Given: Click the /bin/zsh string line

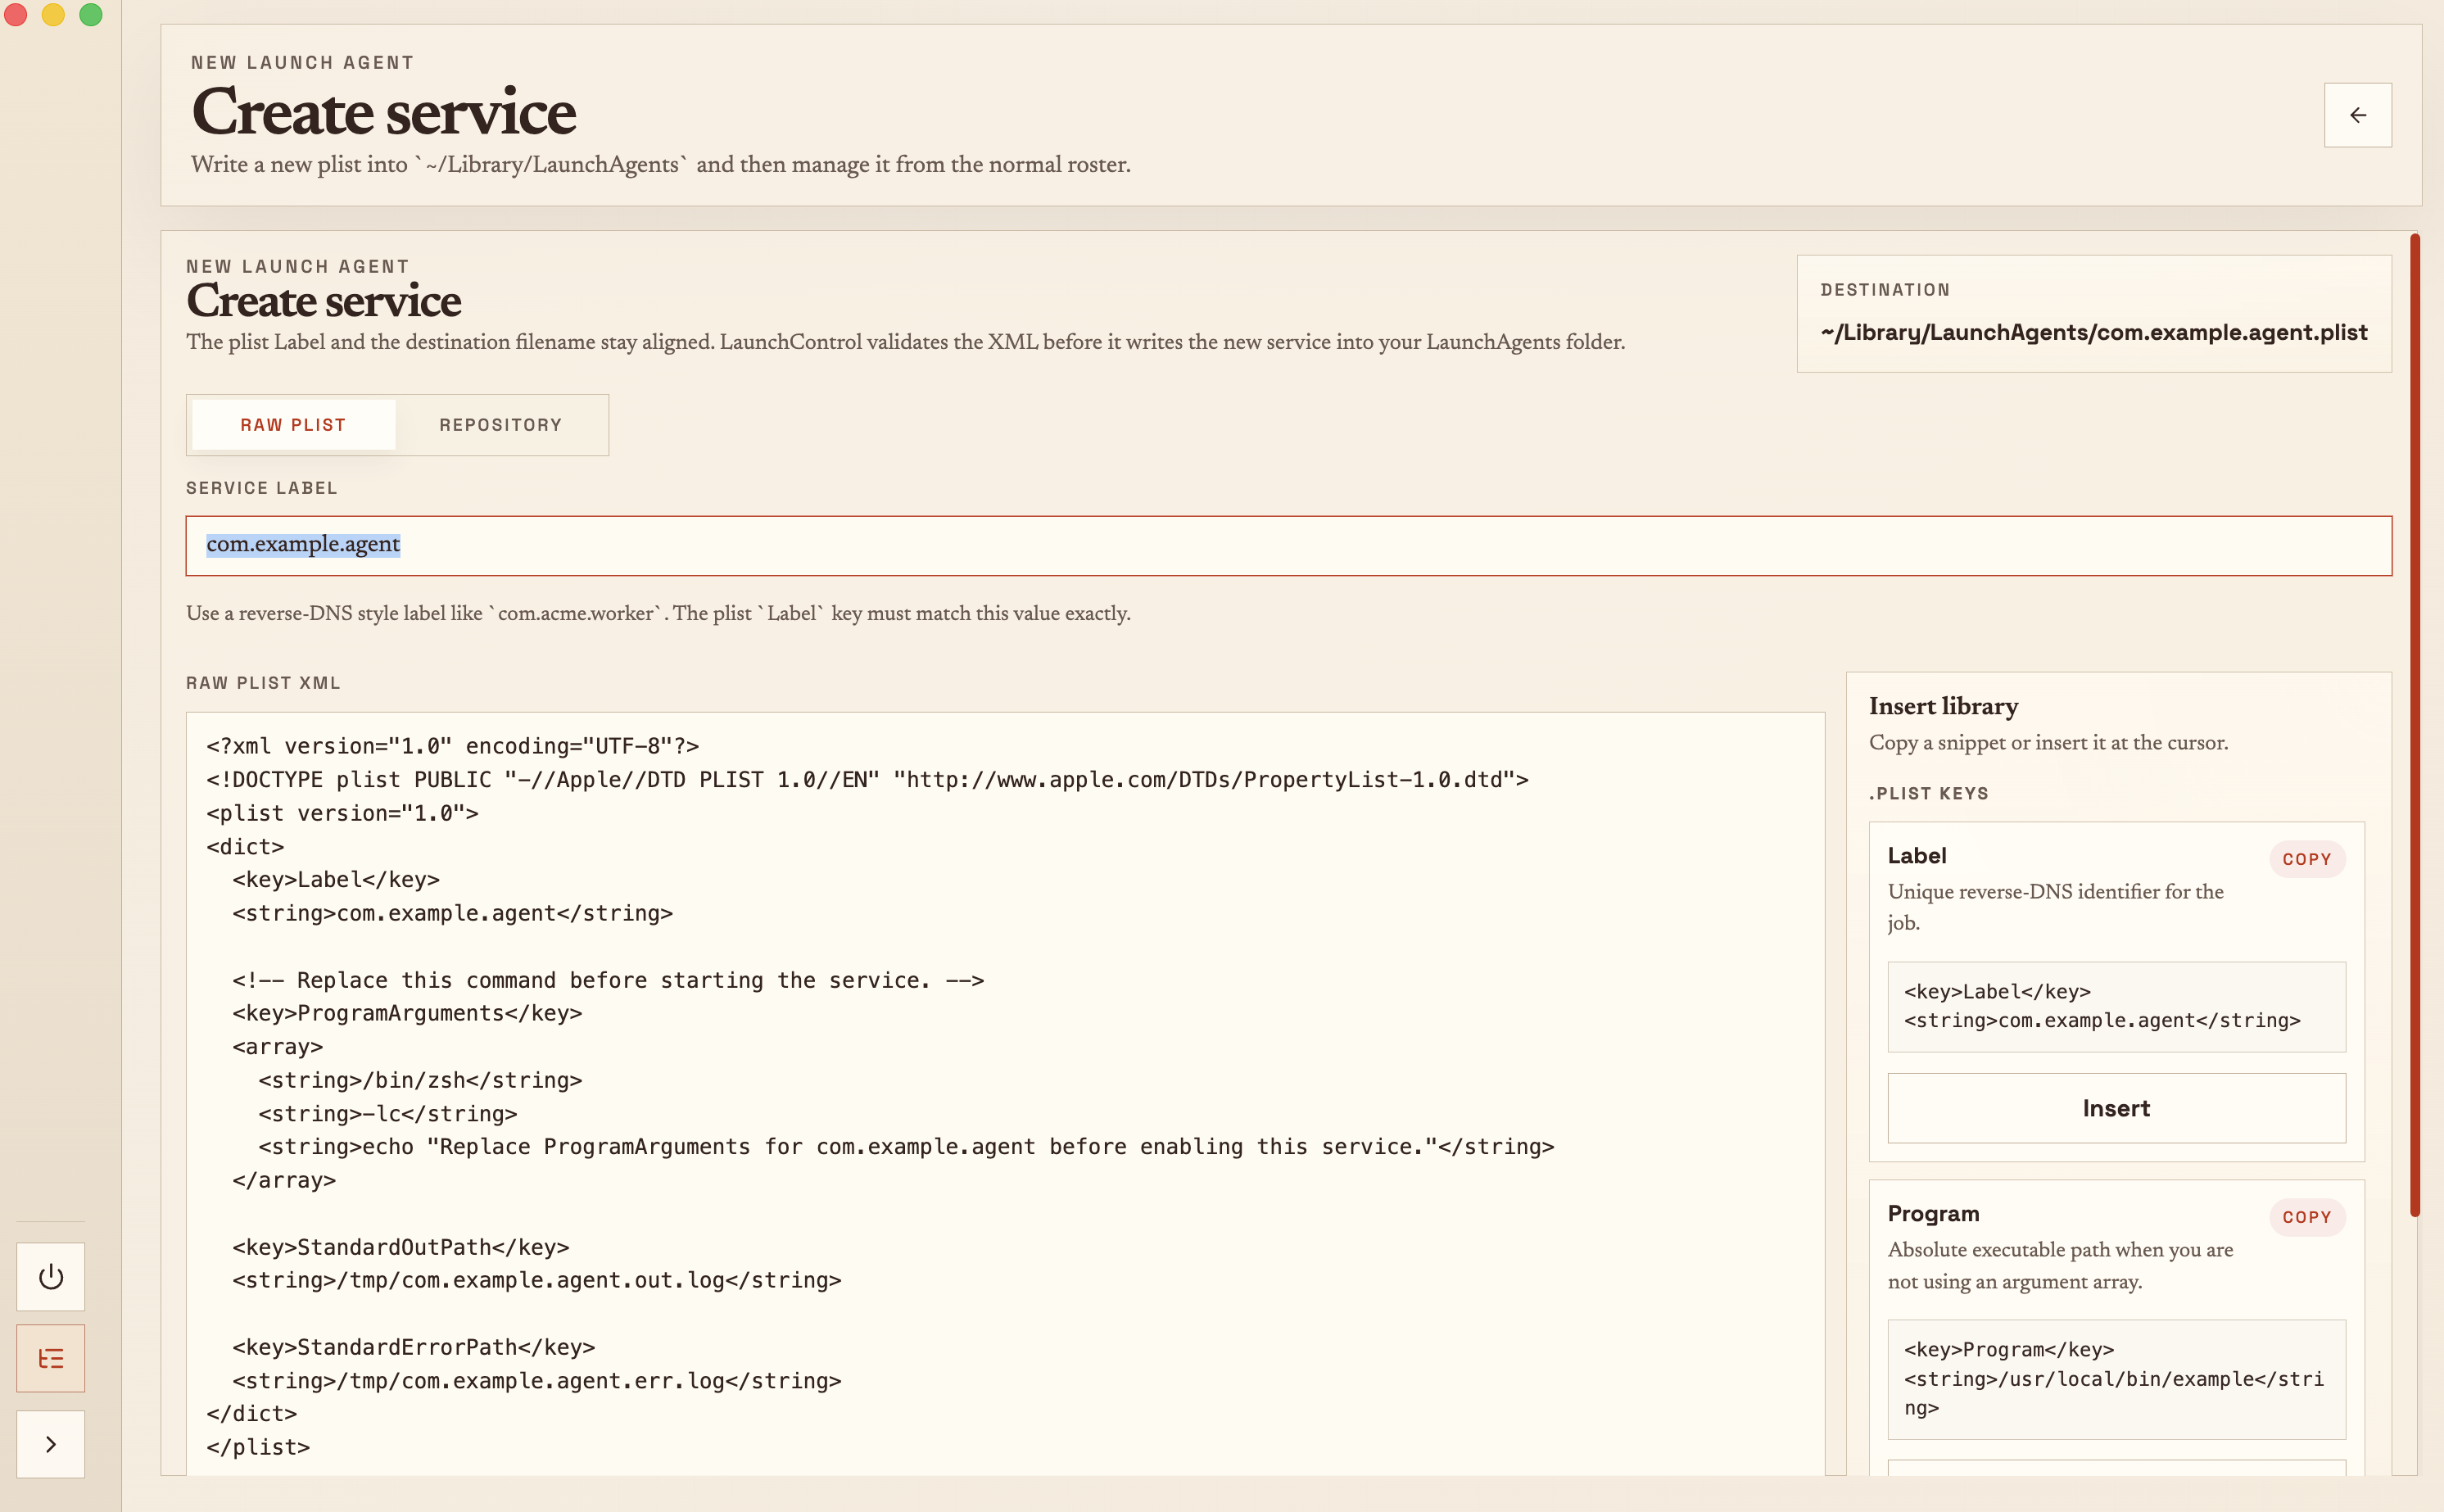Looking at the screenshot, I should point(420,1080).
